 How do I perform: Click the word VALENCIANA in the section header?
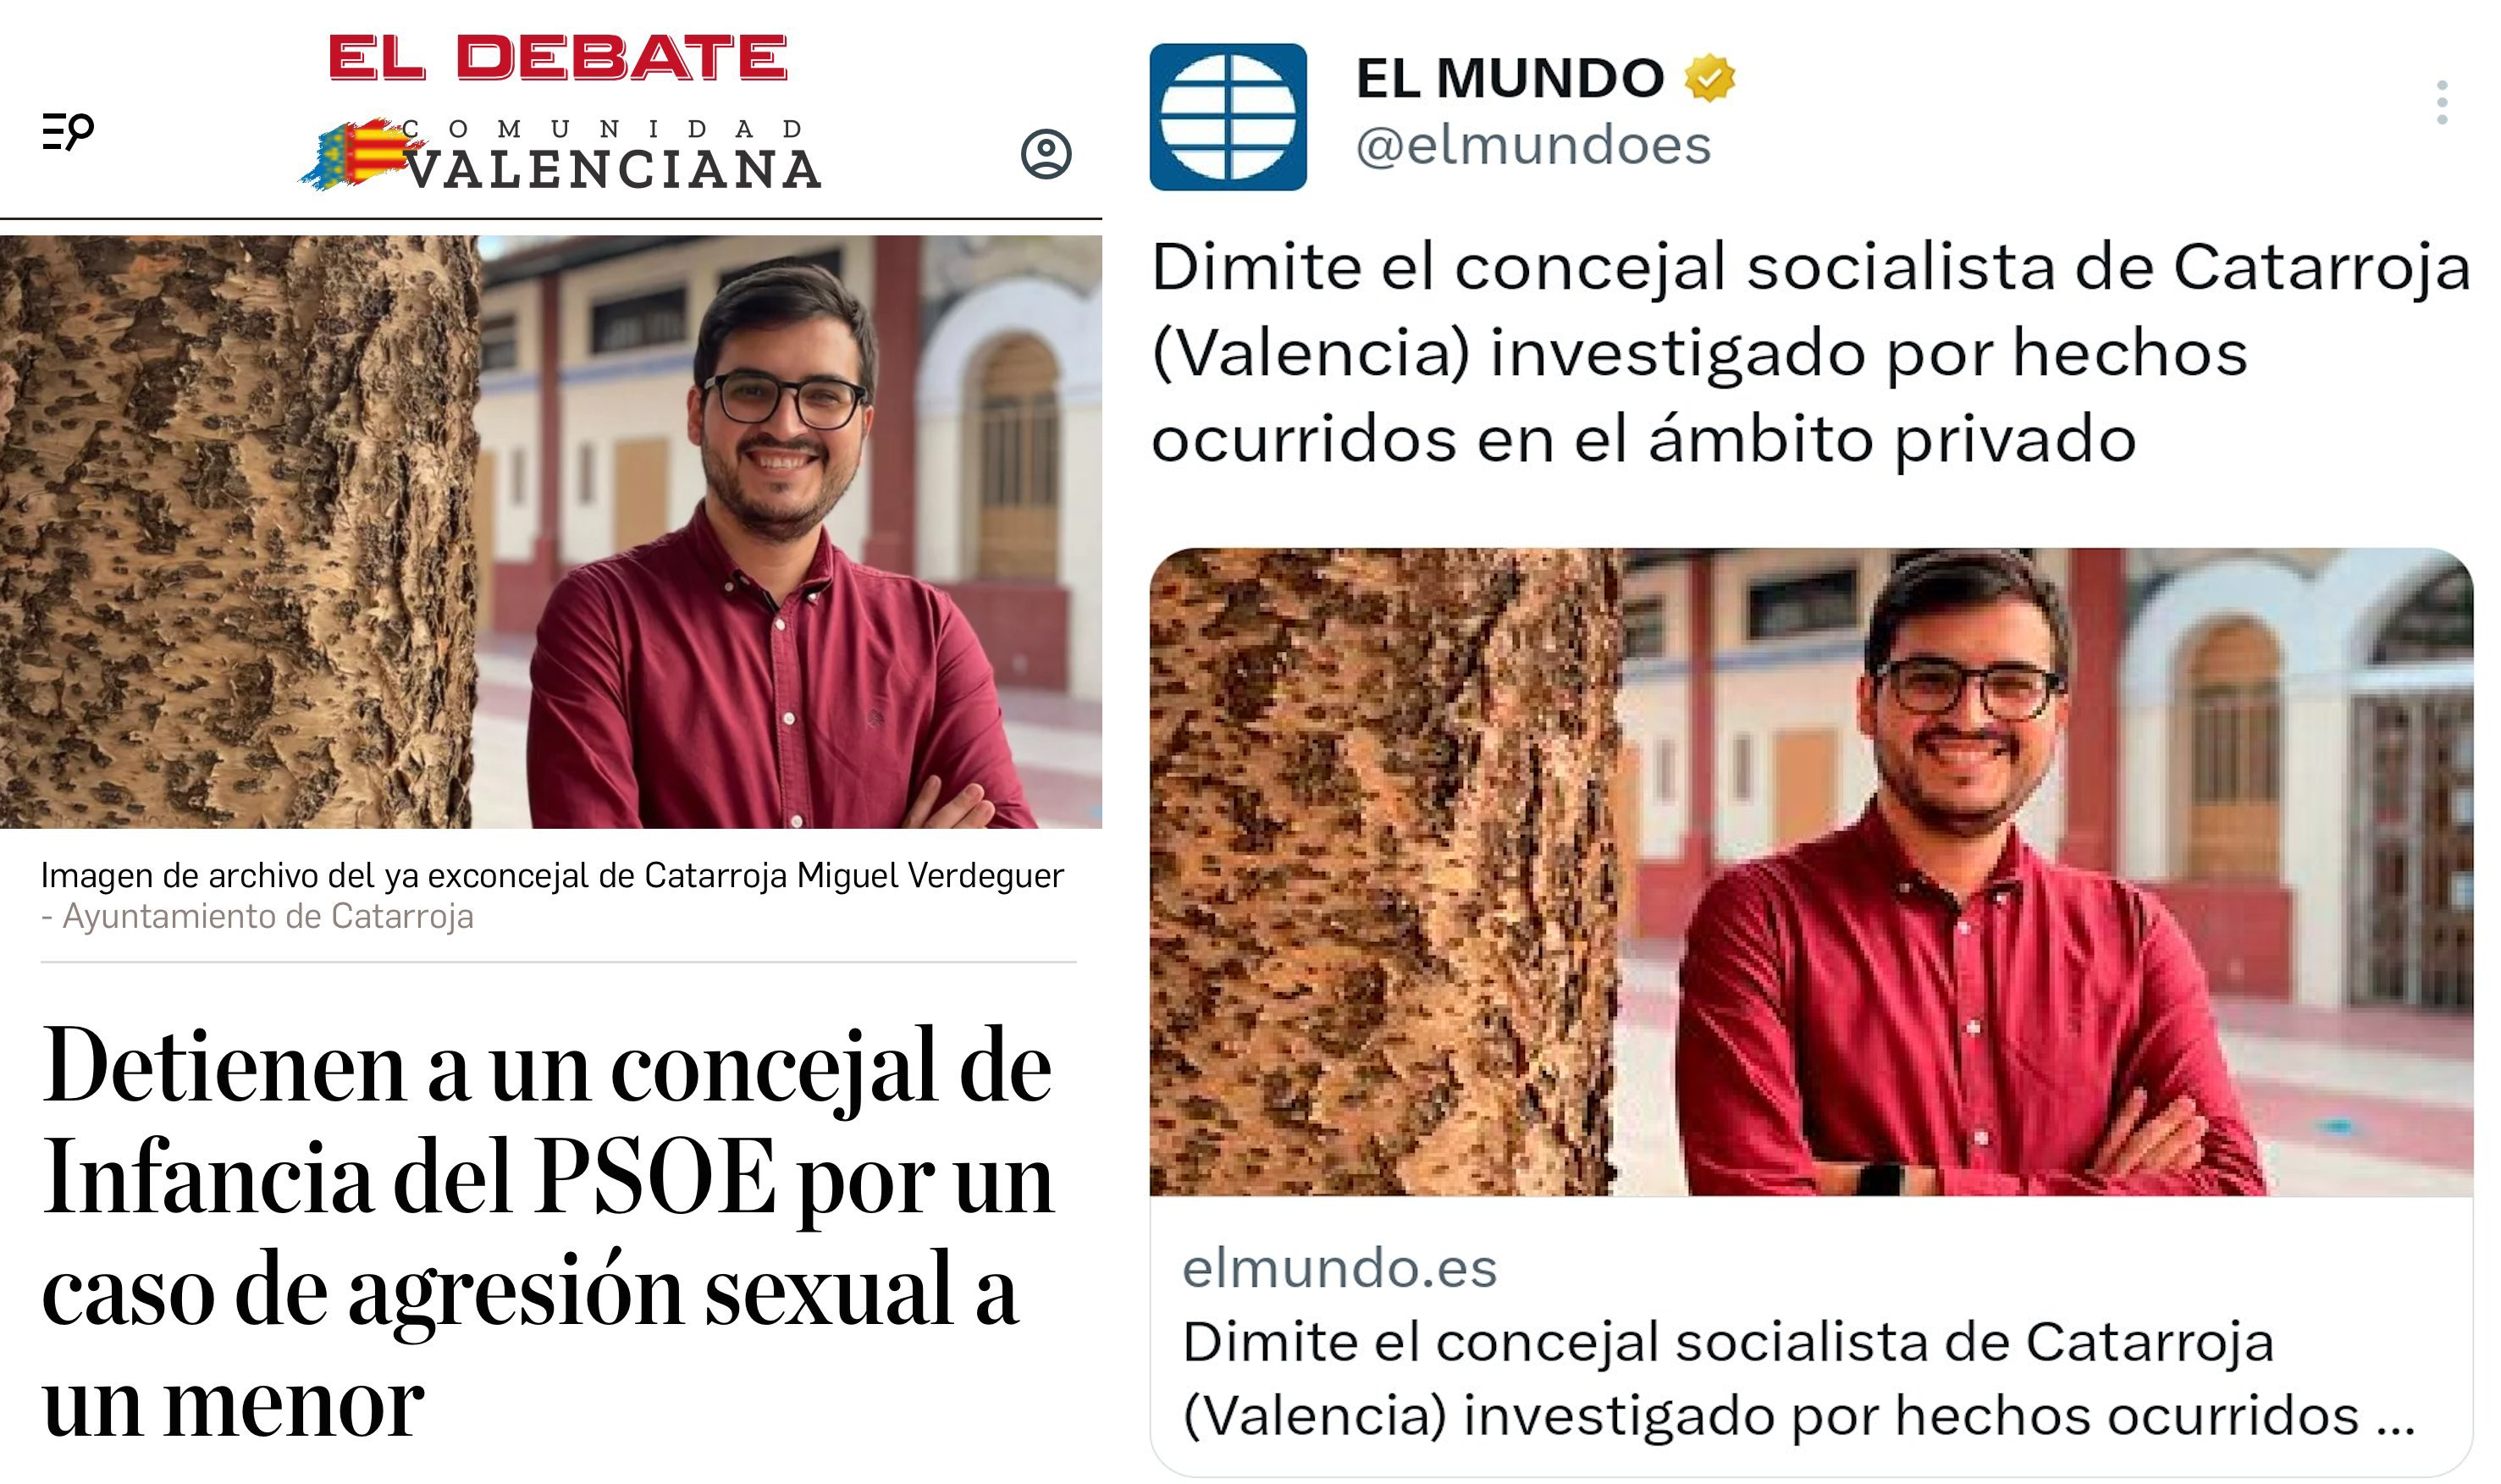615,169
